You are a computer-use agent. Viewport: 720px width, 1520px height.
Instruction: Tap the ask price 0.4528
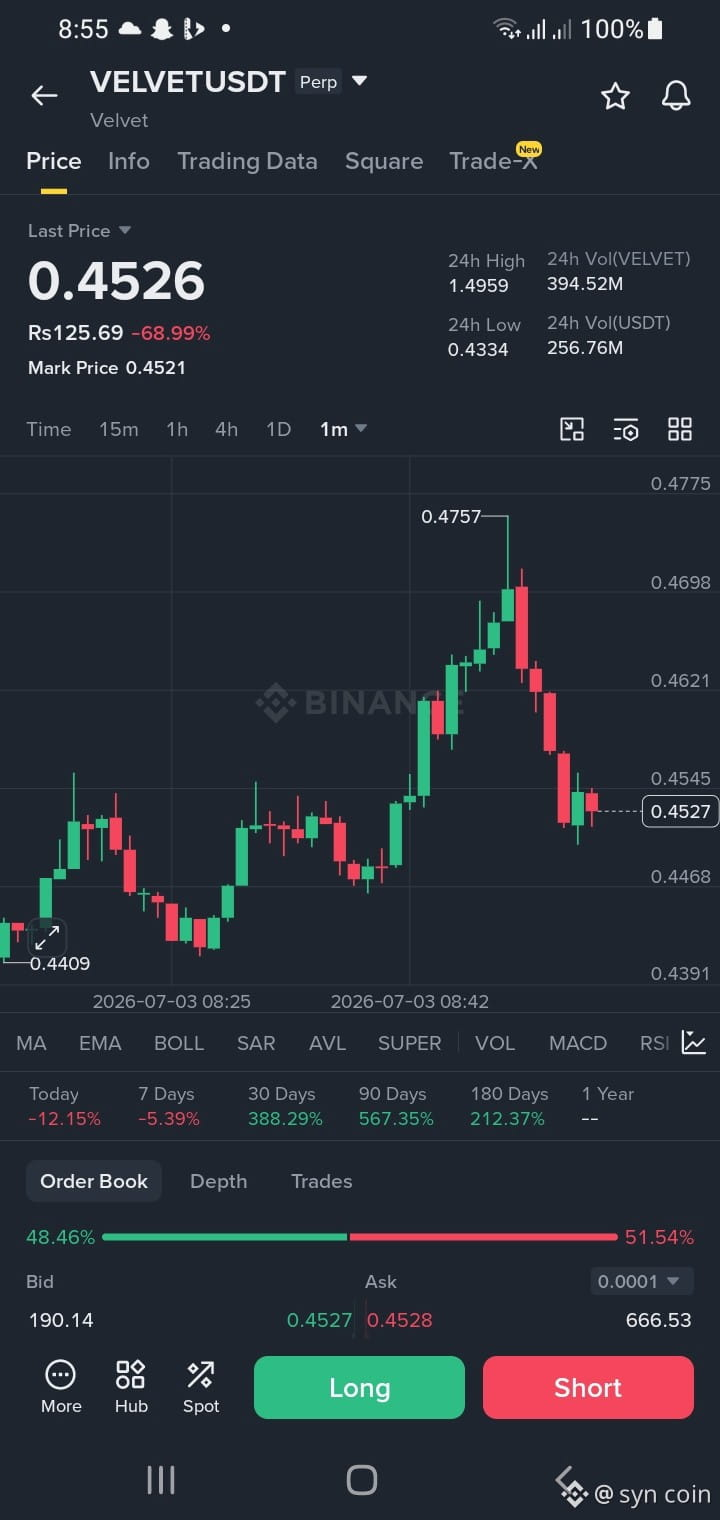(x=400, y=1320)
